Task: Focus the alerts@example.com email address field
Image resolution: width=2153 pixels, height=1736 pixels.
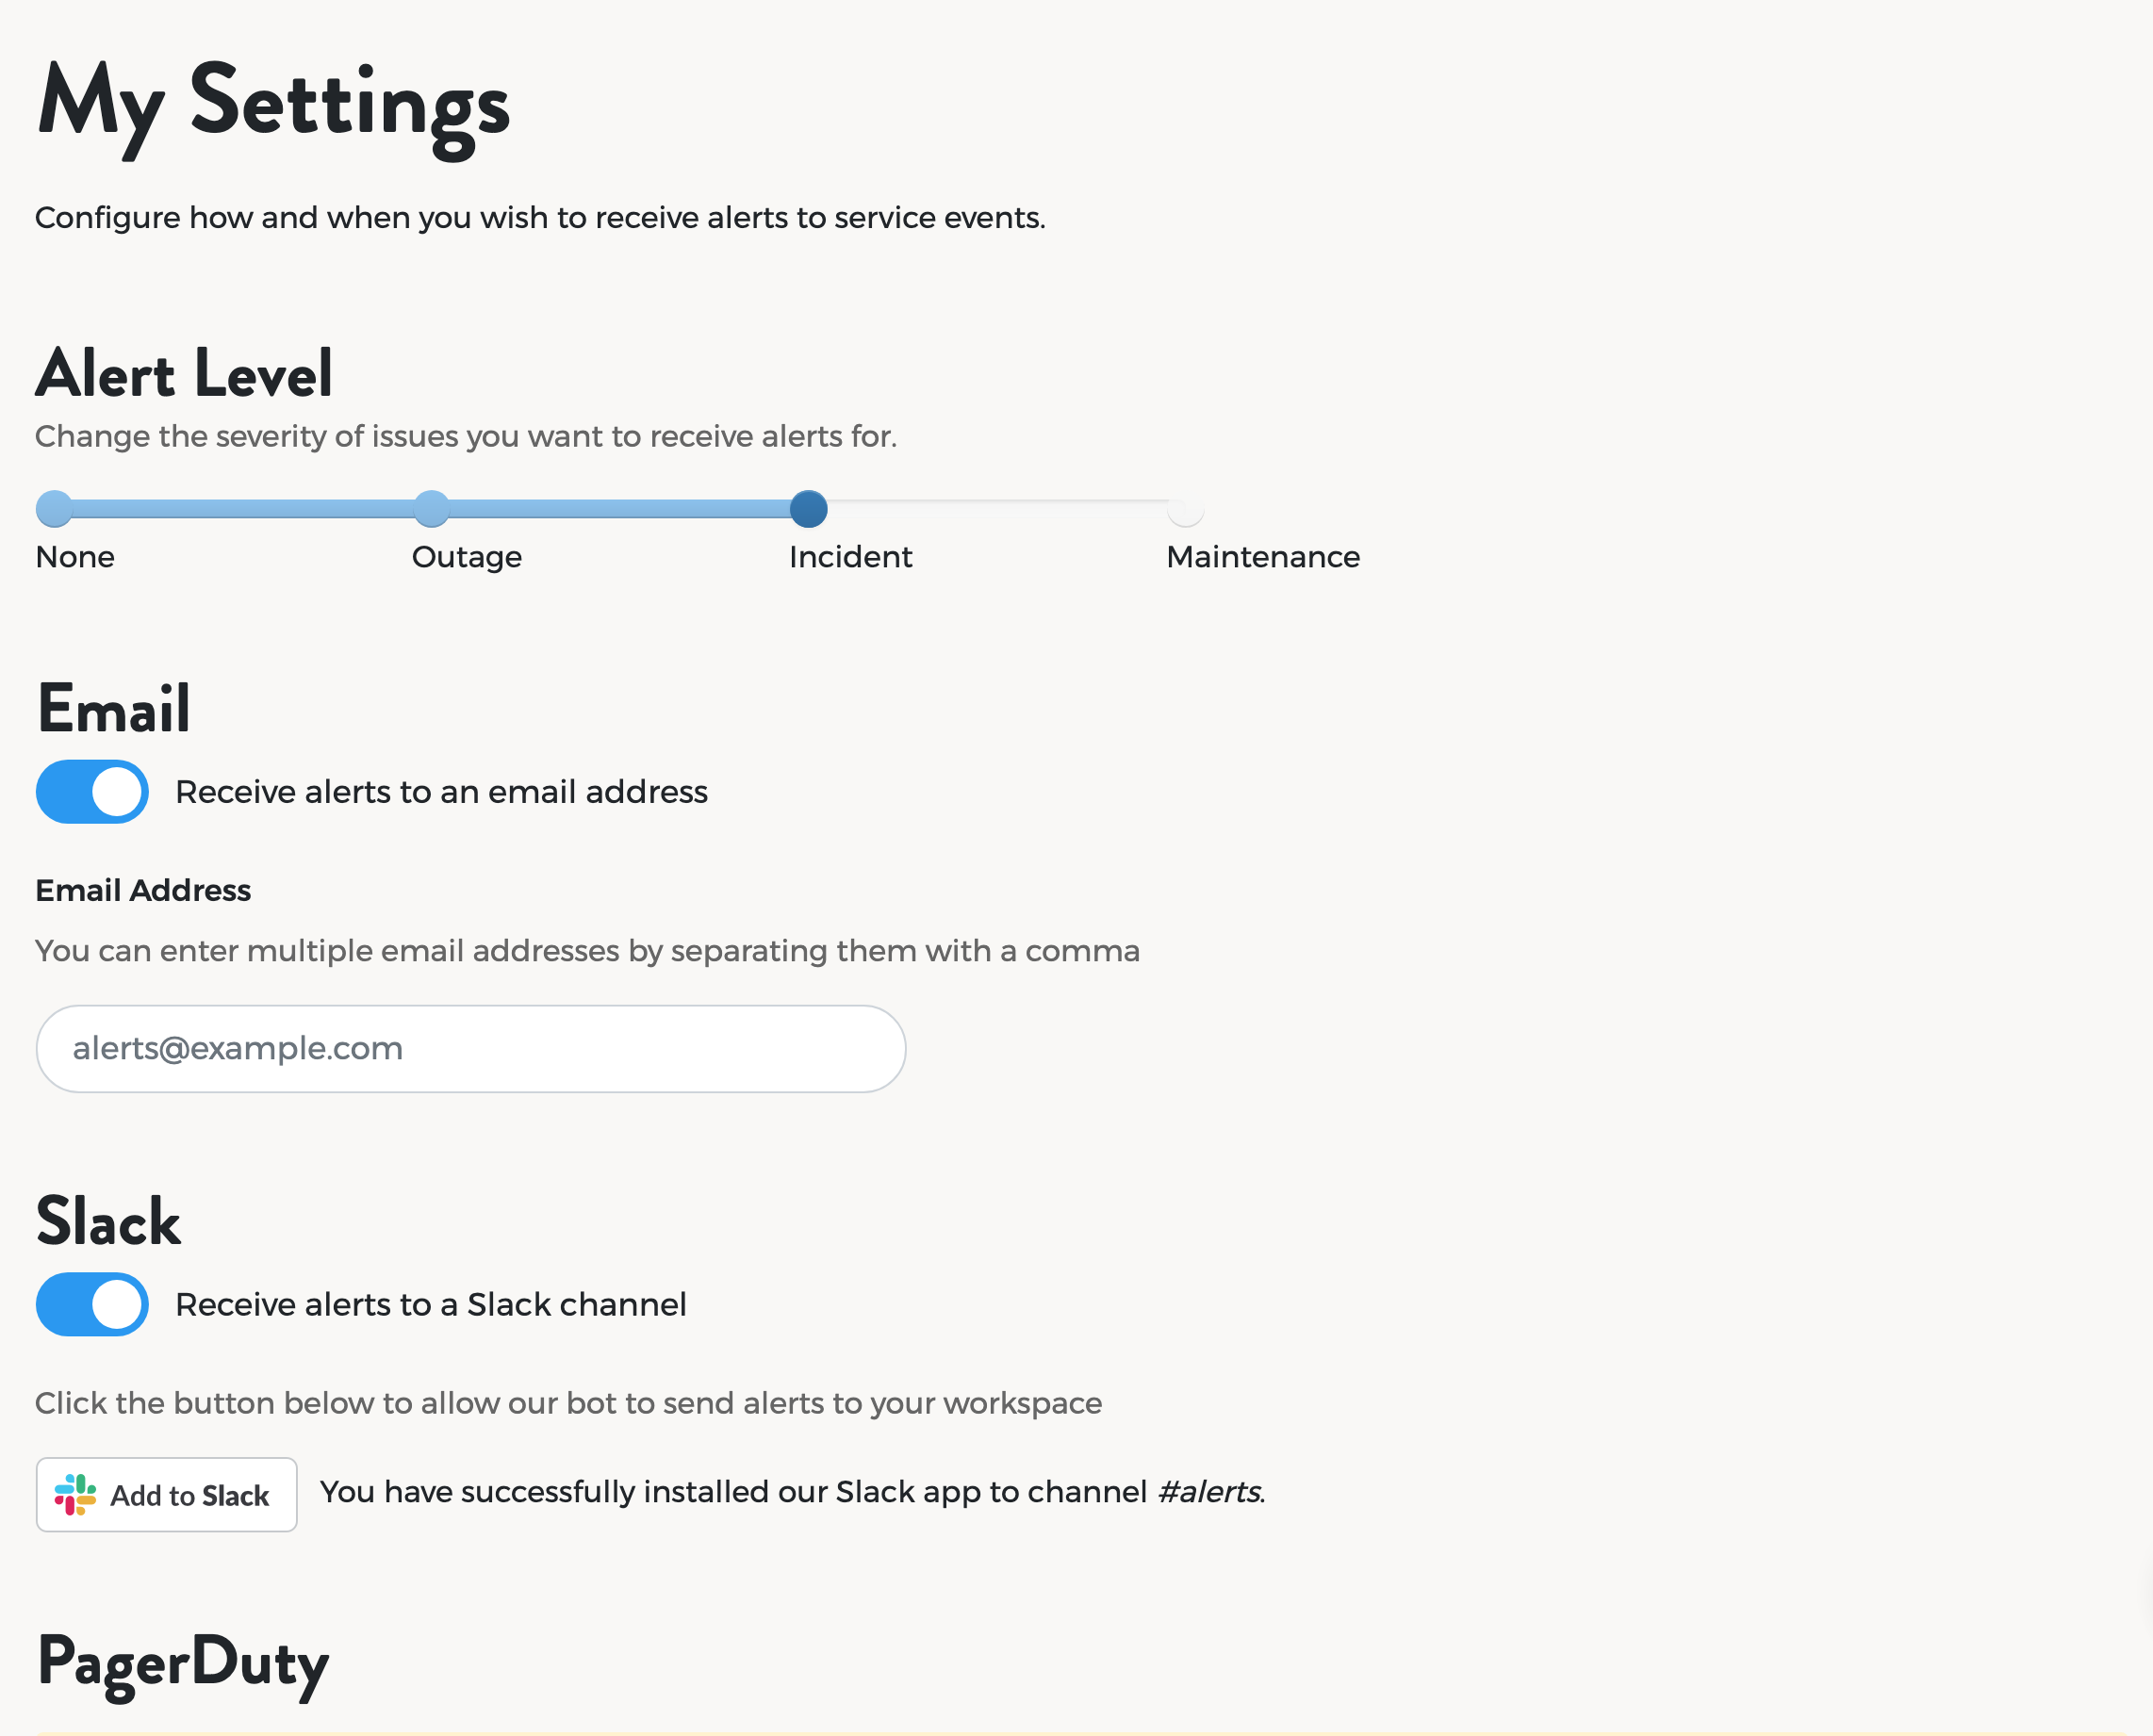Action: 471,1049
